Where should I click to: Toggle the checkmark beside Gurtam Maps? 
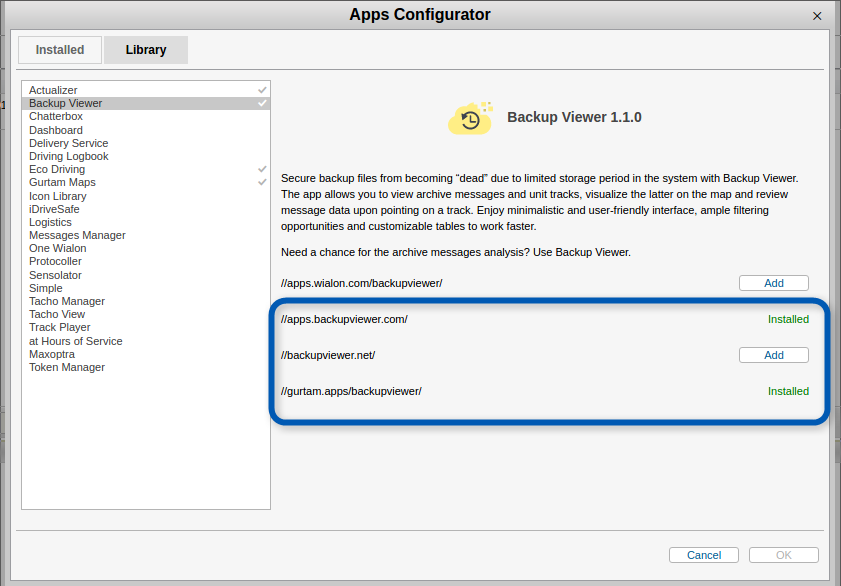(x=263, y=182)
